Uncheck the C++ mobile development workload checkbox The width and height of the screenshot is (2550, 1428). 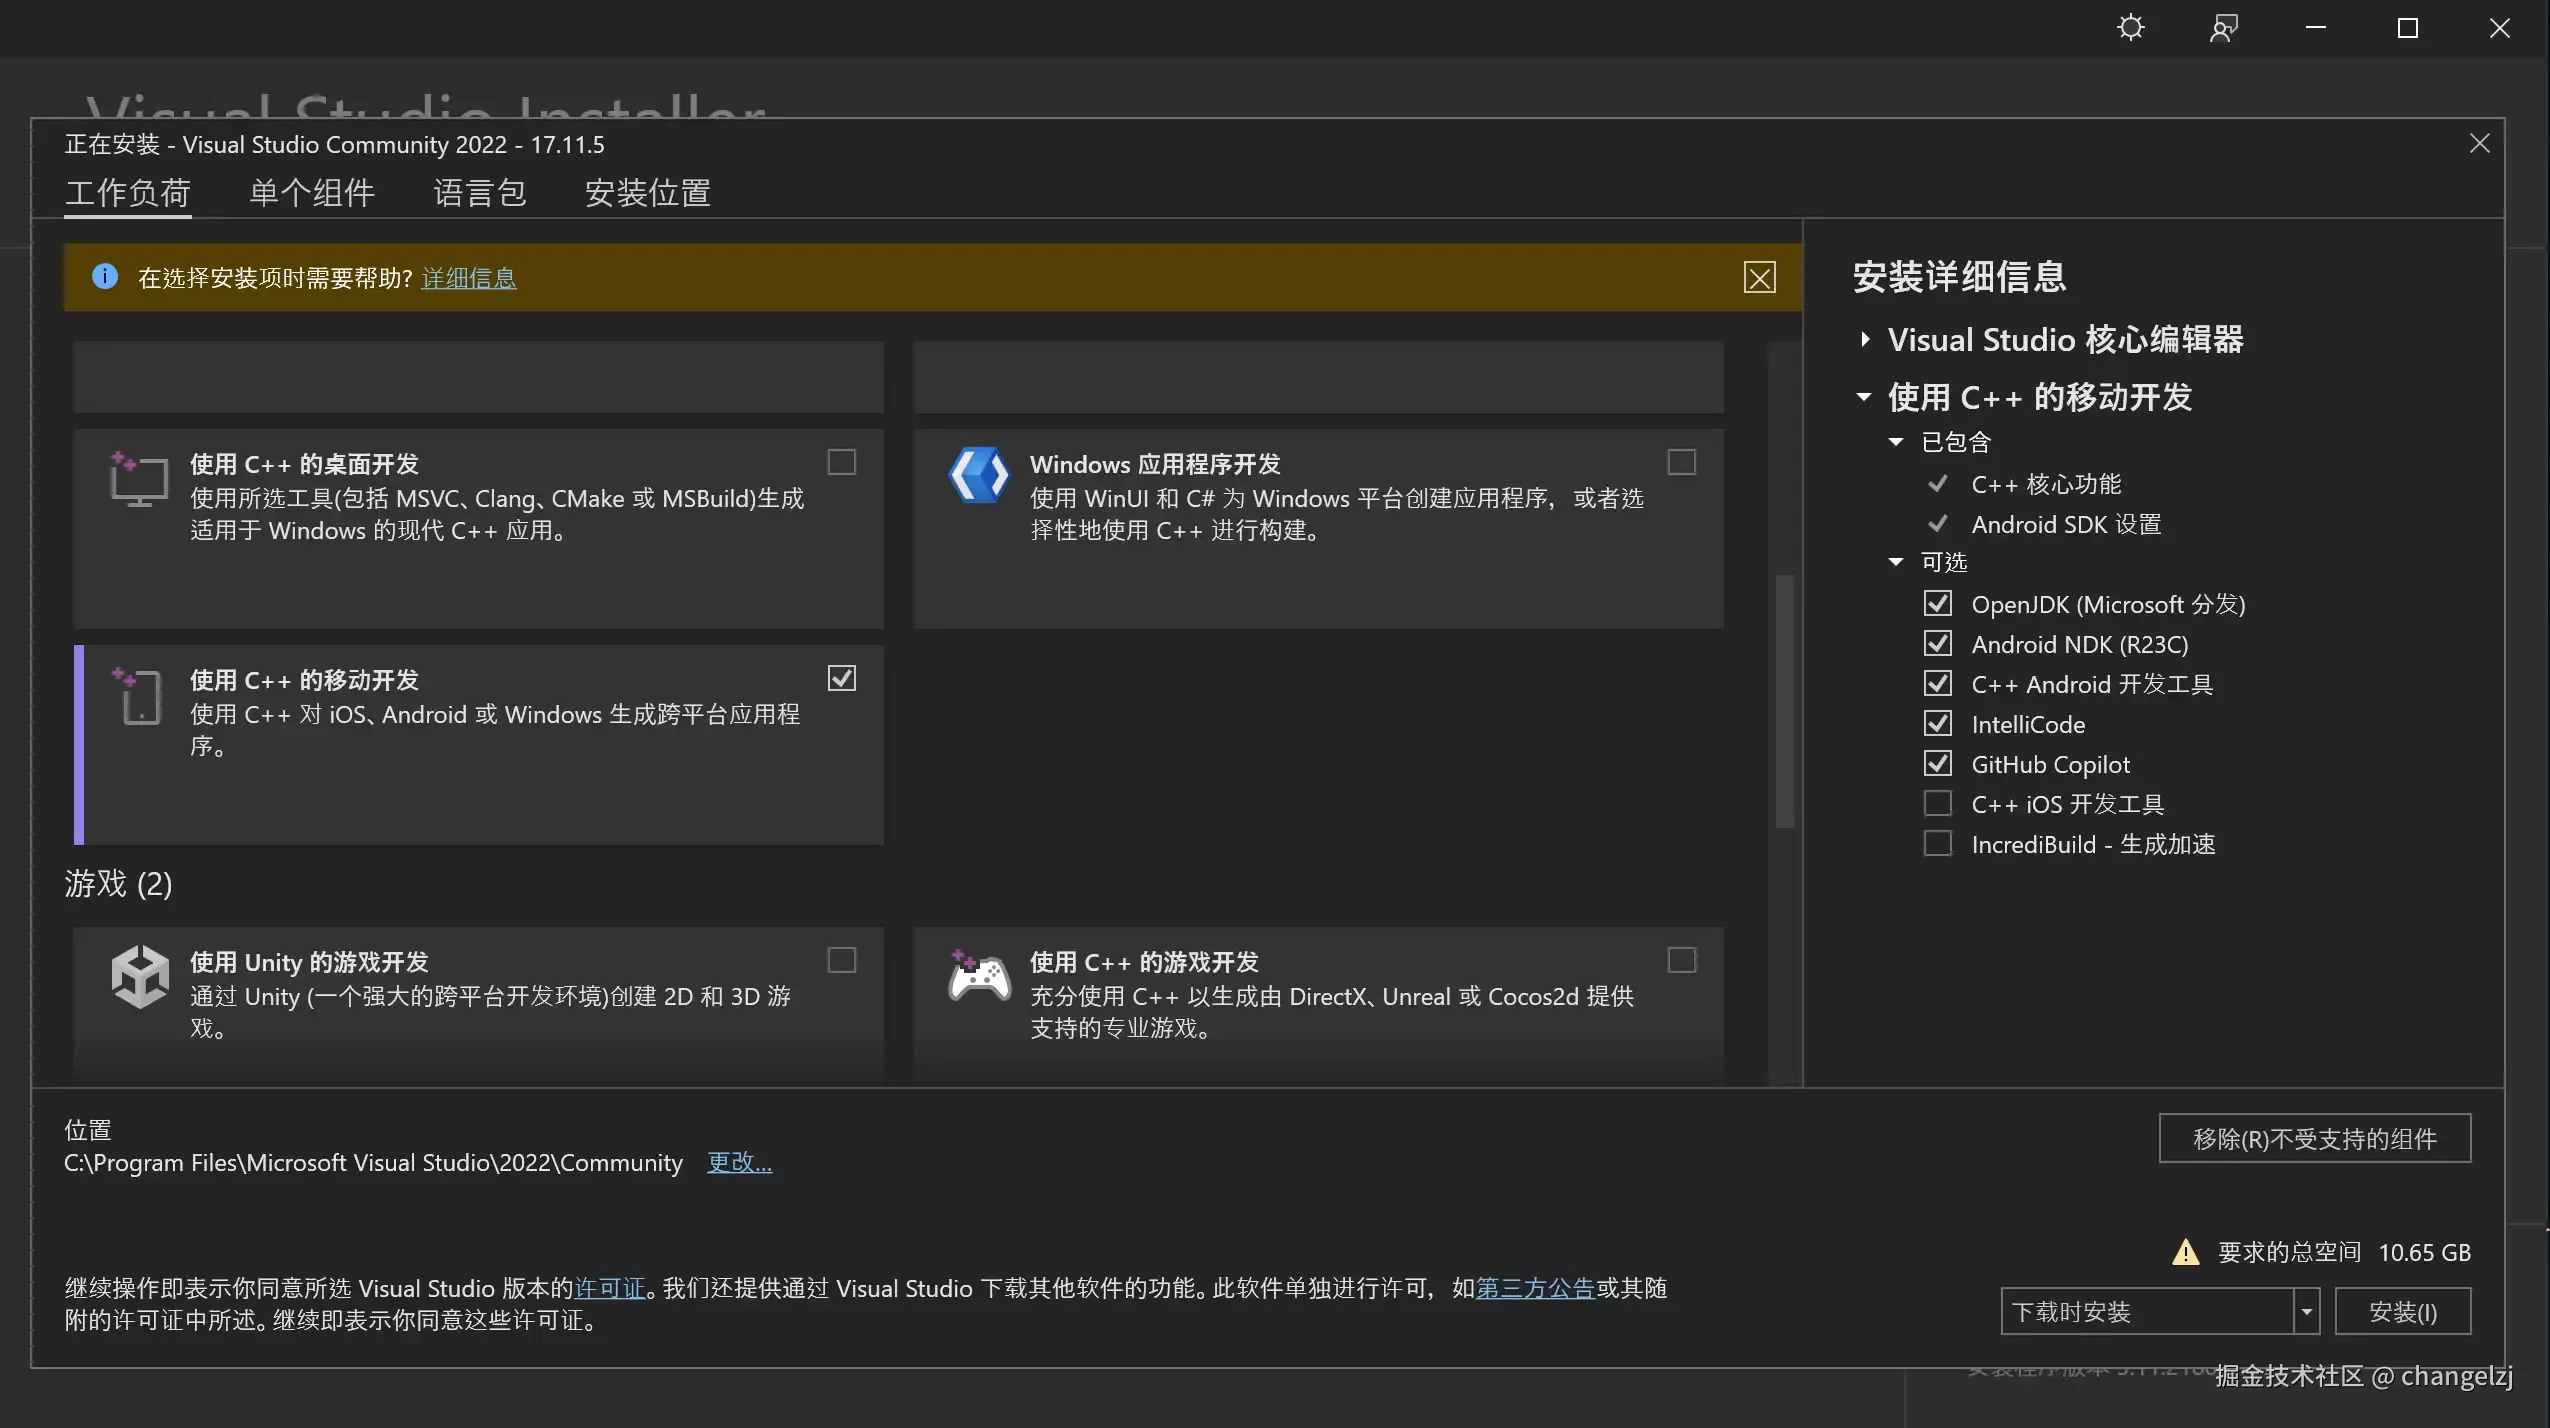point(842,678)
